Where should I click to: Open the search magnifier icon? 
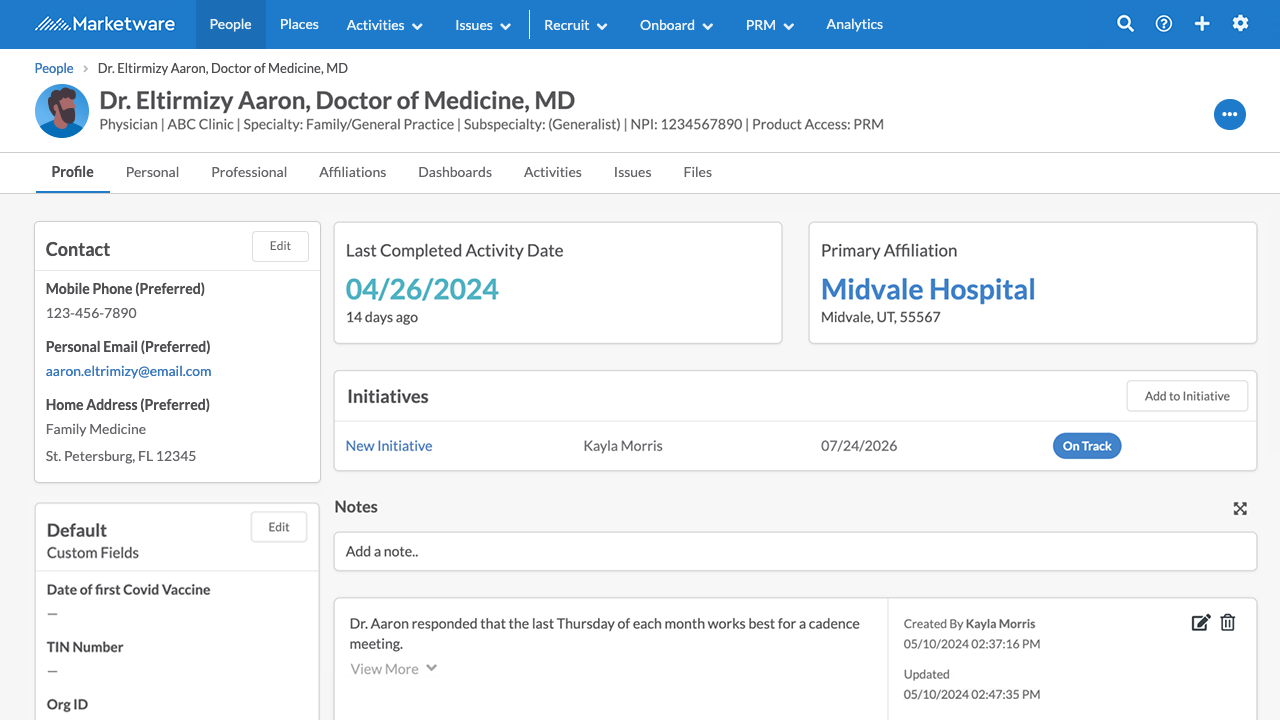pos(1125,24)
